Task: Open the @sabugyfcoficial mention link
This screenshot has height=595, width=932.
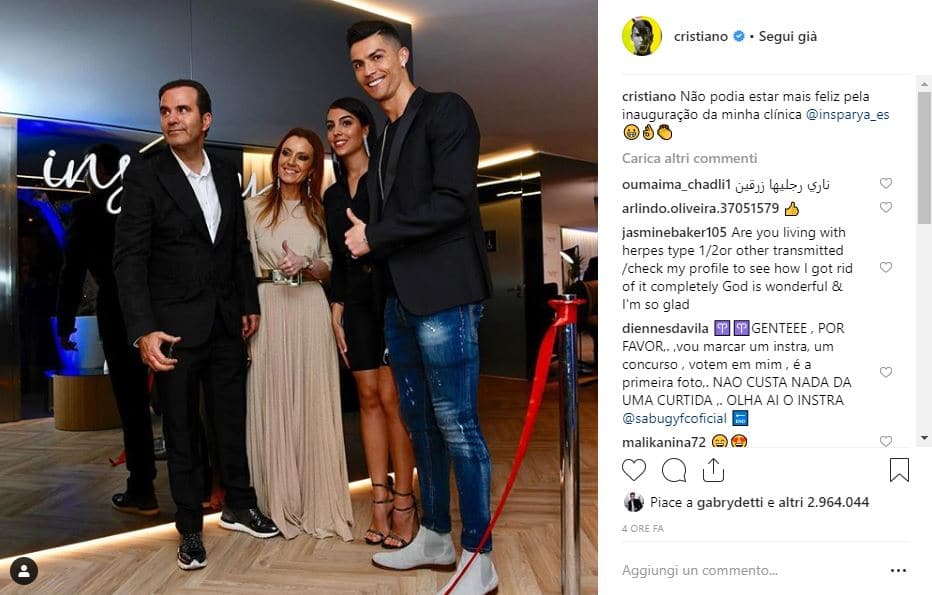Action: [674, 418]
